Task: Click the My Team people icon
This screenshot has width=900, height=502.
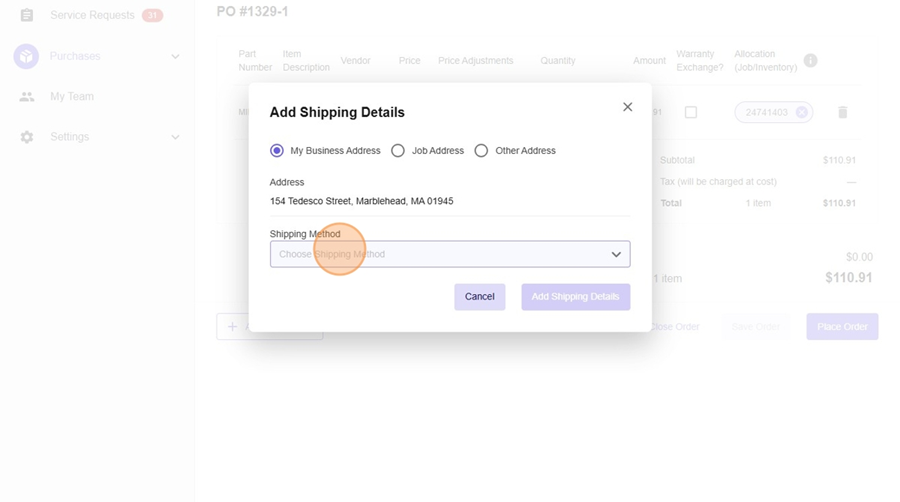Action: click(27, 97)
